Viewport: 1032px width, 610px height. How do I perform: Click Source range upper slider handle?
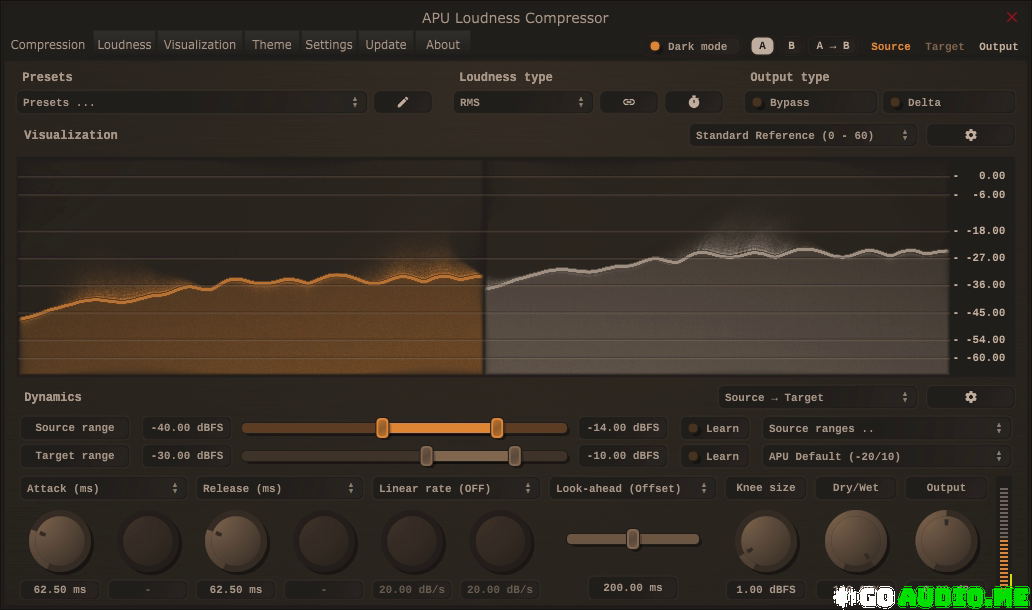(x=497, y=428)
